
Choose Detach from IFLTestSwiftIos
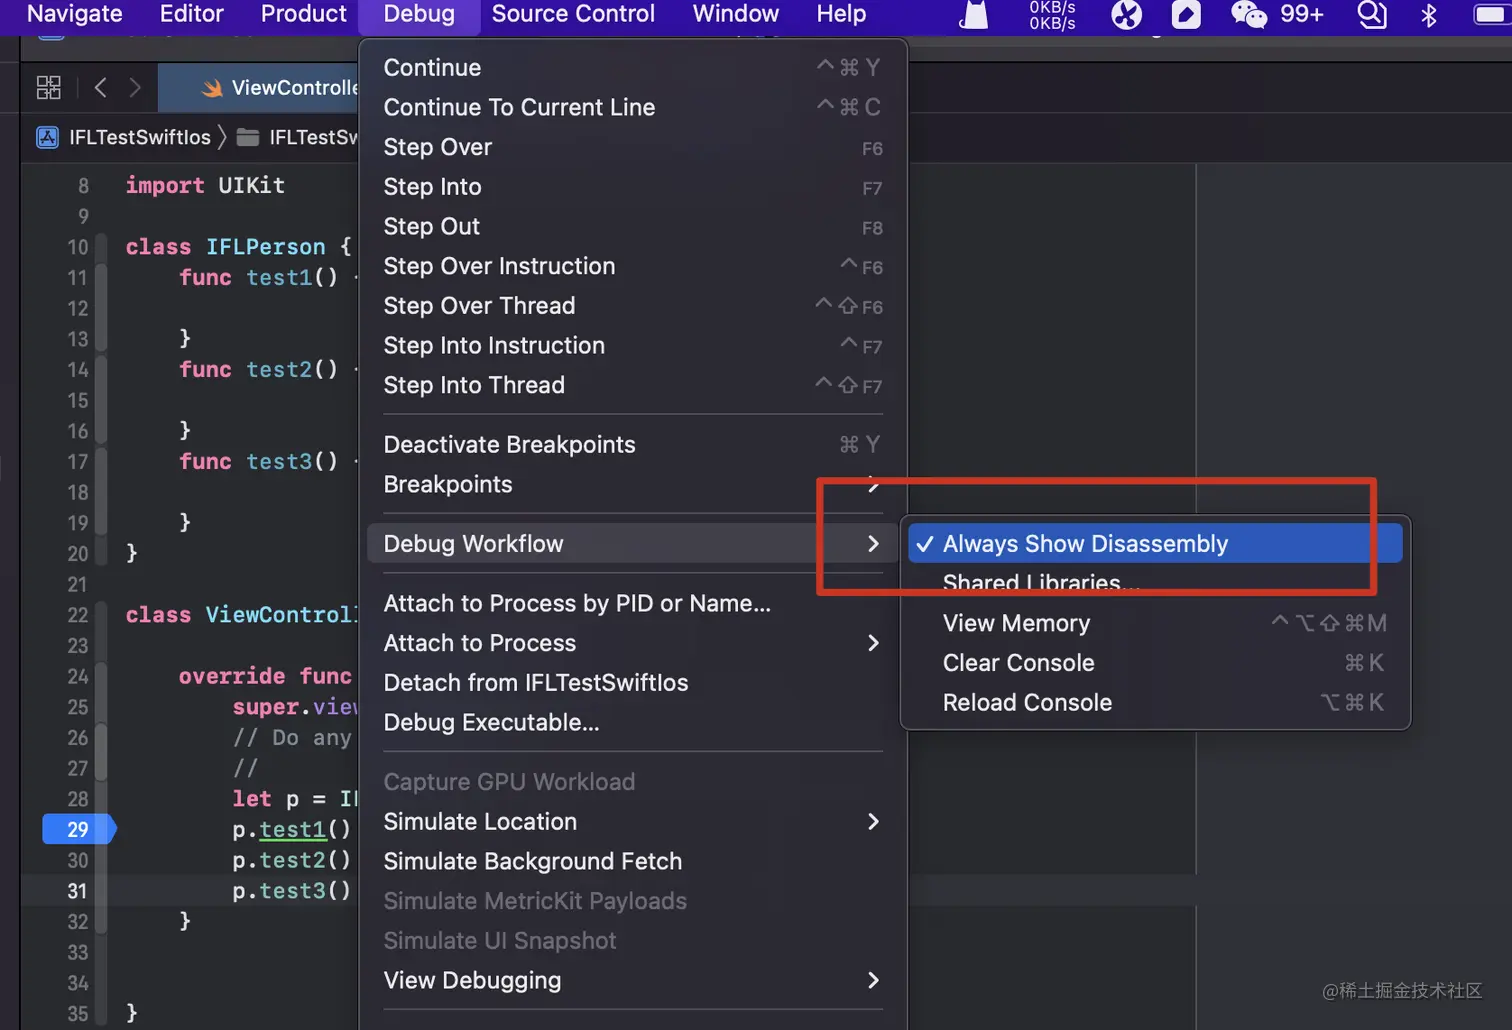[x=633, y=683]
